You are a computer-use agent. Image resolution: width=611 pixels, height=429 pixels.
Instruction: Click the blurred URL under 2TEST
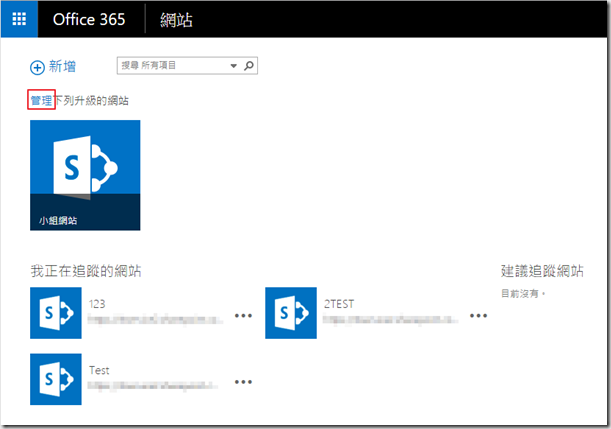390,322
